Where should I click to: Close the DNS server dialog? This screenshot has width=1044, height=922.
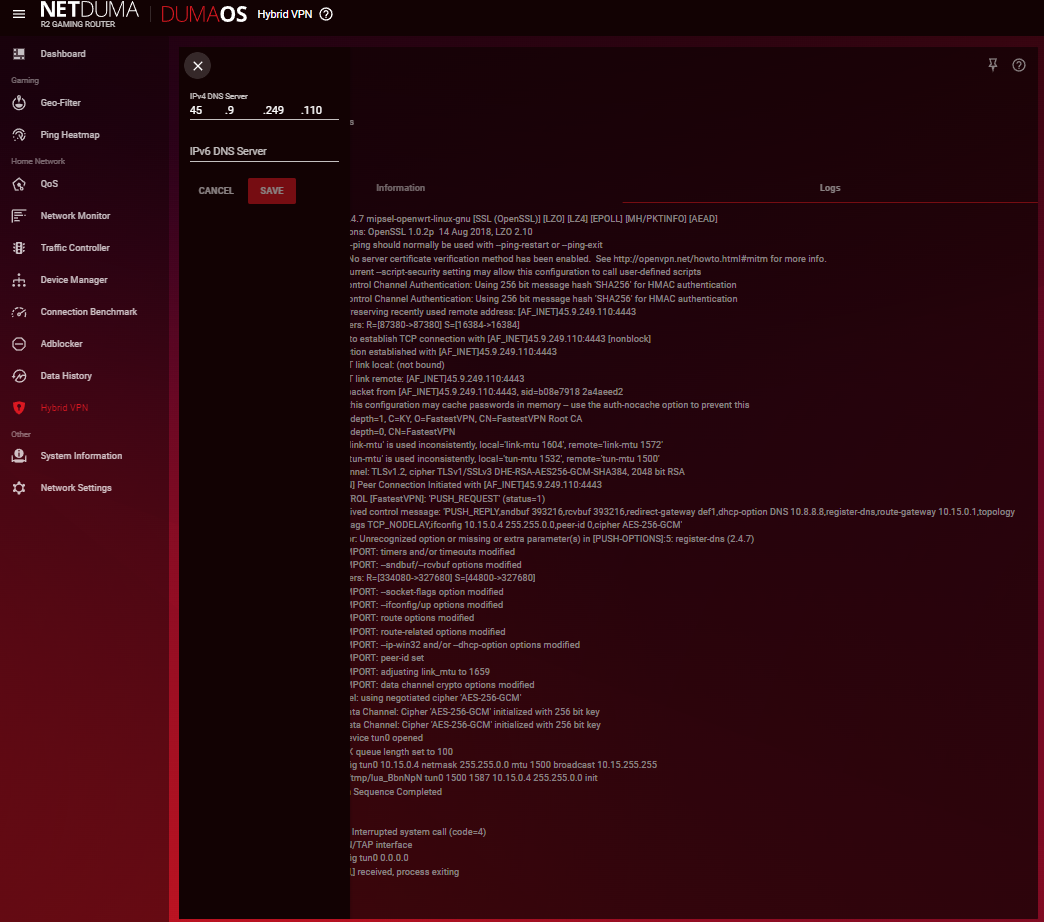click(x=198, y=66)
